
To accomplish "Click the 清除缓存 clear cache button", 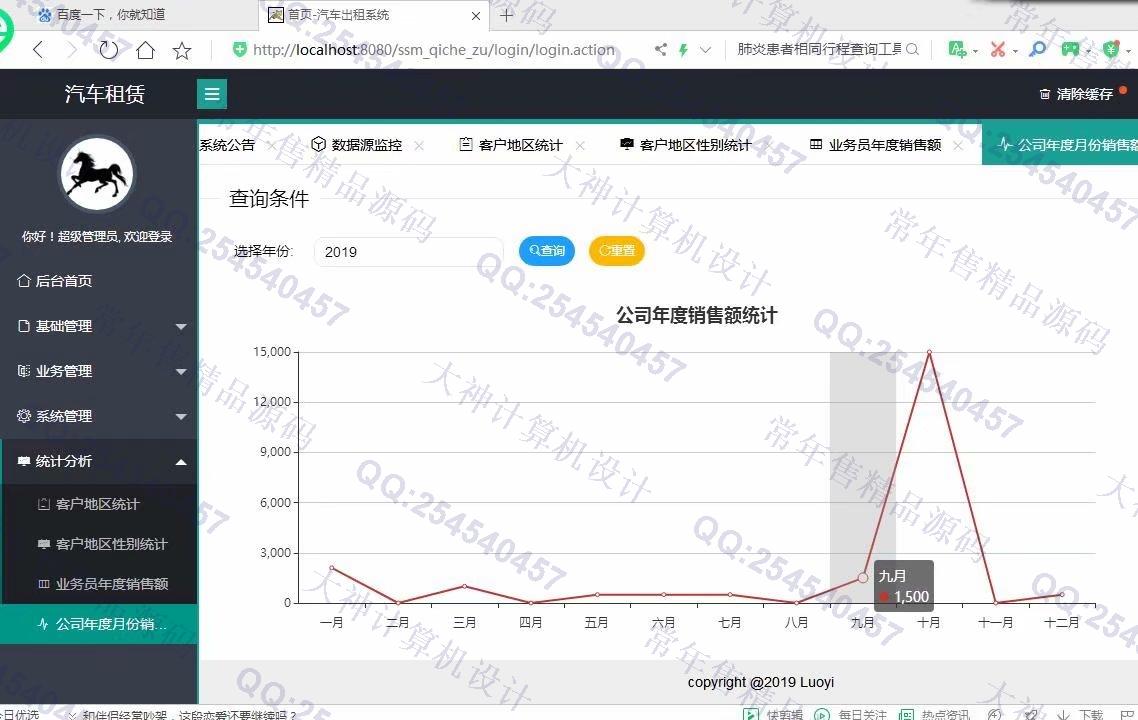I will coord(1076,94).
